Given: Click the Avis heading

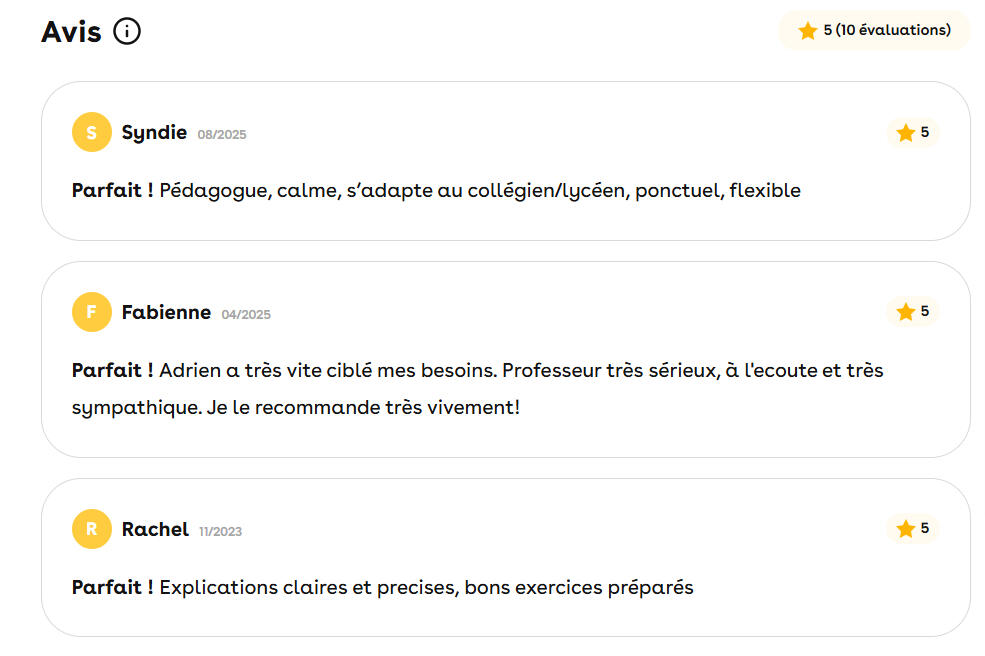Looking at the screenshot, I should [71, 31].
